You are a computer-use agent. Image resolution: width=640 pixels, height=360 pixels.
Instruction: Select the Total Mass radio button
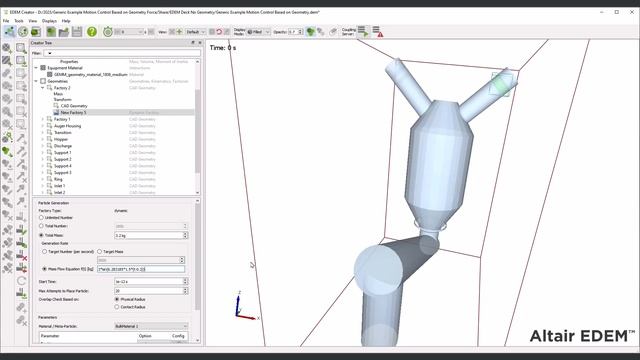pos(41,235)
